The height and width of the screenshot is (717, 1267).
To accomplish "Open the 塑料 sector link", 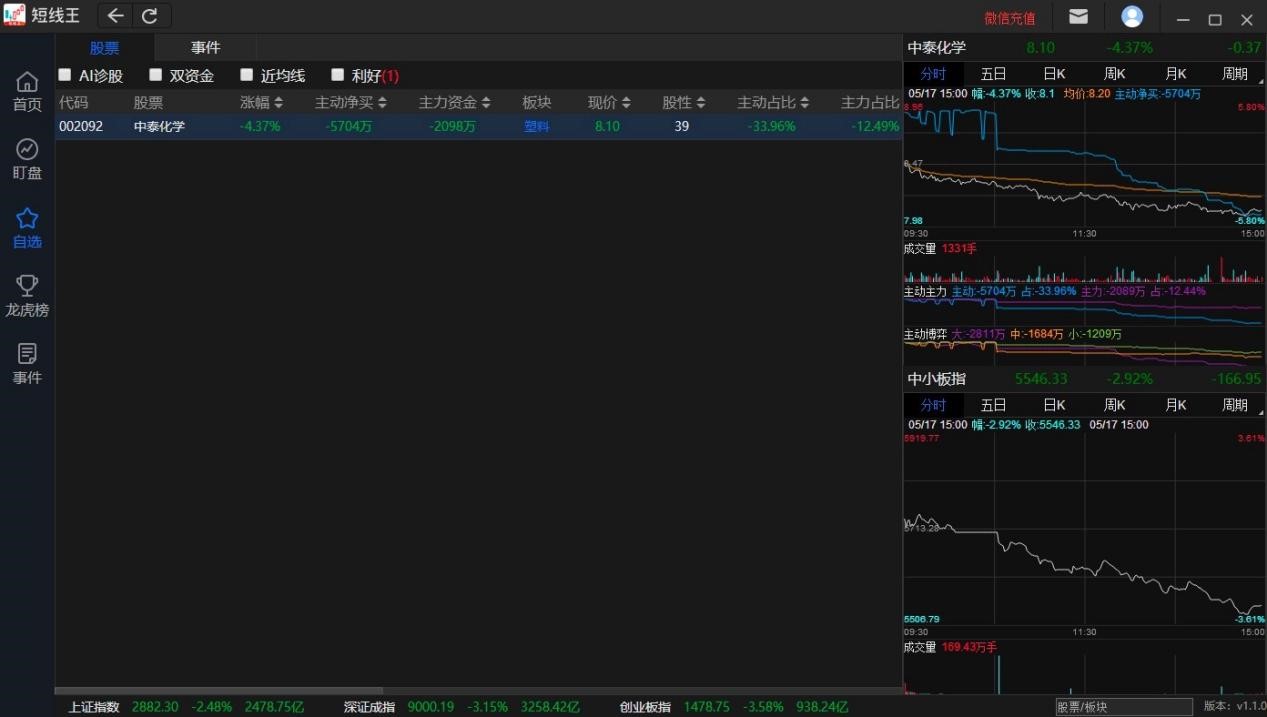I will (537, 126).
